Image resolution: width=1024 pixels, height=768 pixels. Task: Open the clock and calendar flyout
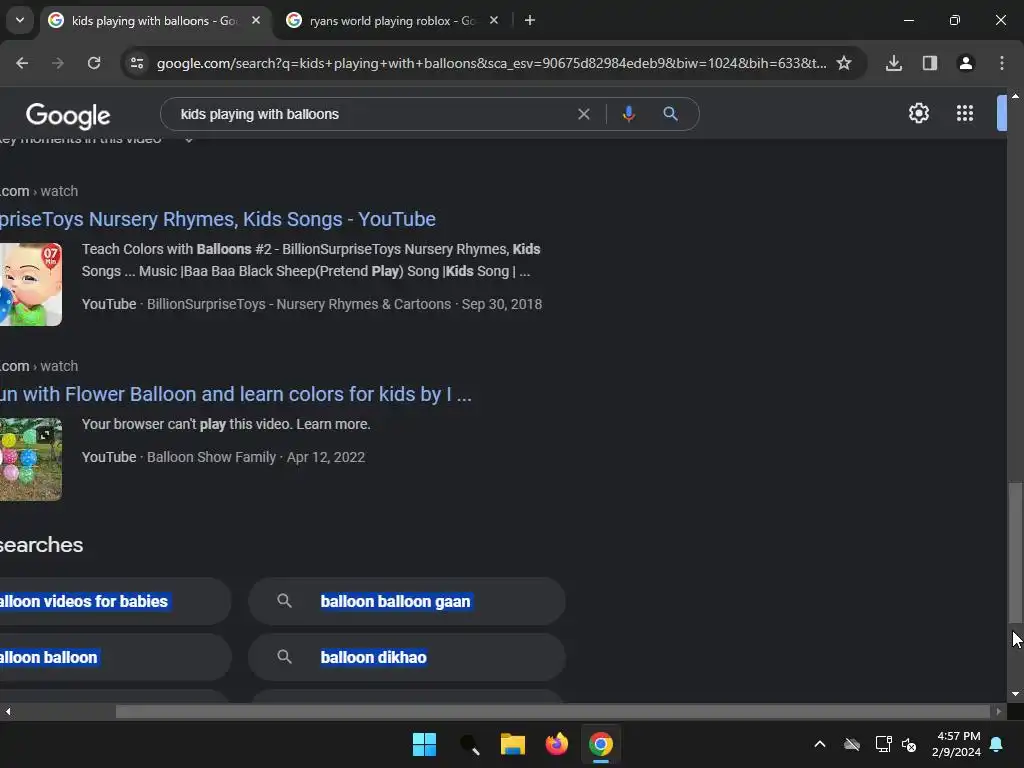[x=956, y=744]
